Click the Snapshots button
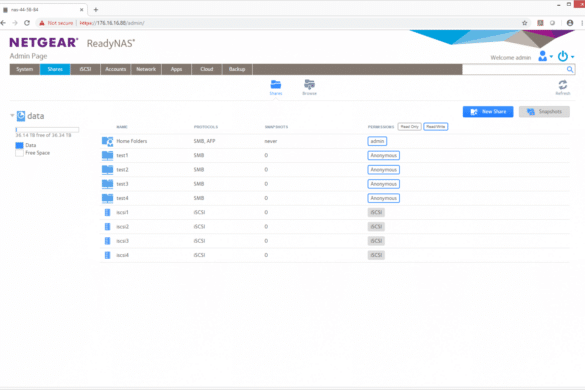This screenshot has height=390, width=585. point(544,112)
